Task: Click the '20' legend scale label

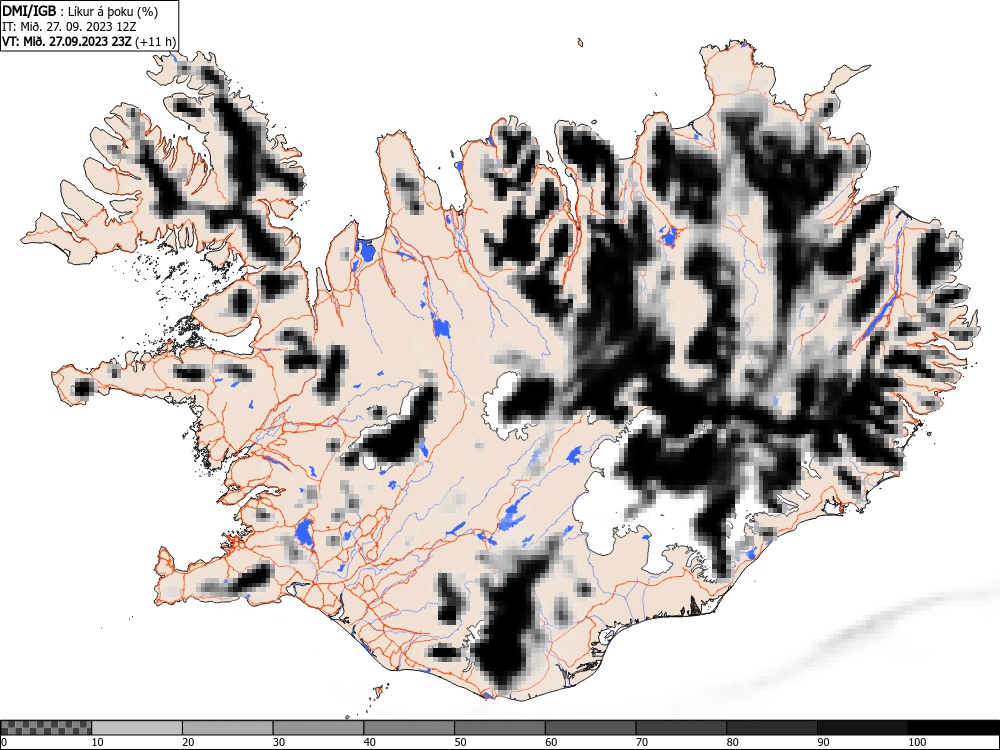Action: (x=188, y=742)
